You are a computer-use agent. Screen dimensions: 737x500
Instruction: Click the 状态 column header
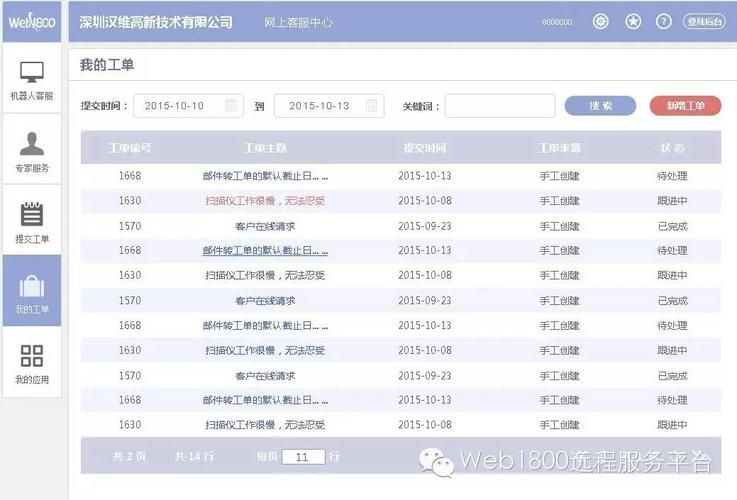(x=672, y=148)
